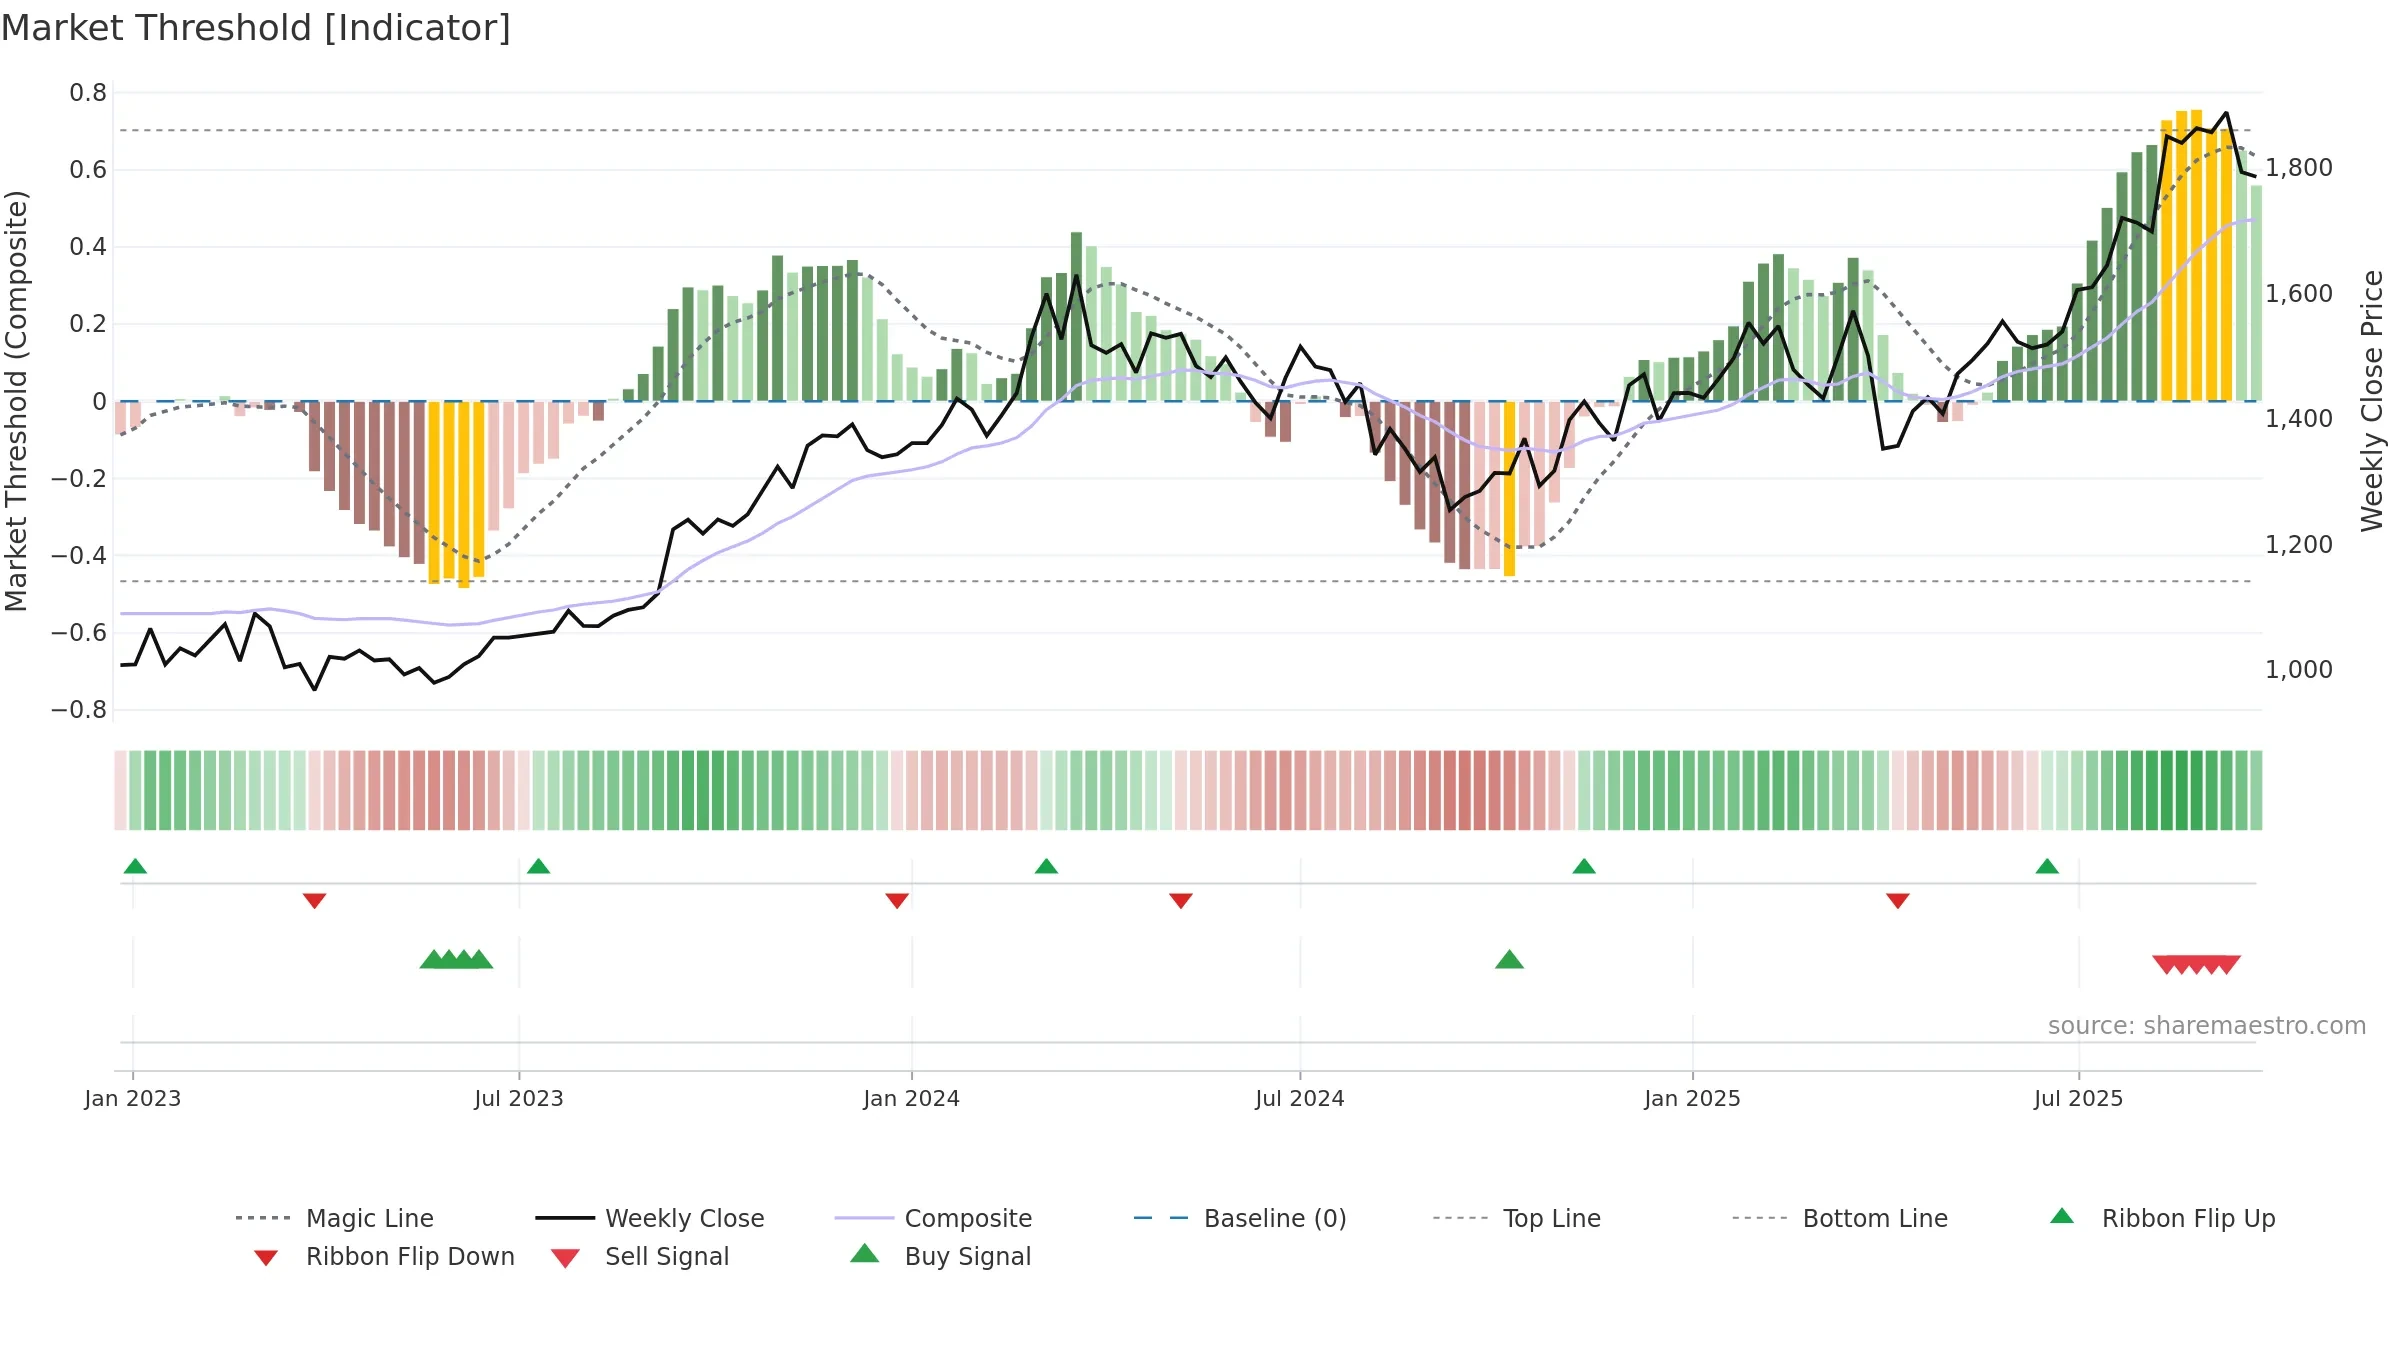
Task: Click the Jan 2023 x-axis label
Action: pos(133,1098)
